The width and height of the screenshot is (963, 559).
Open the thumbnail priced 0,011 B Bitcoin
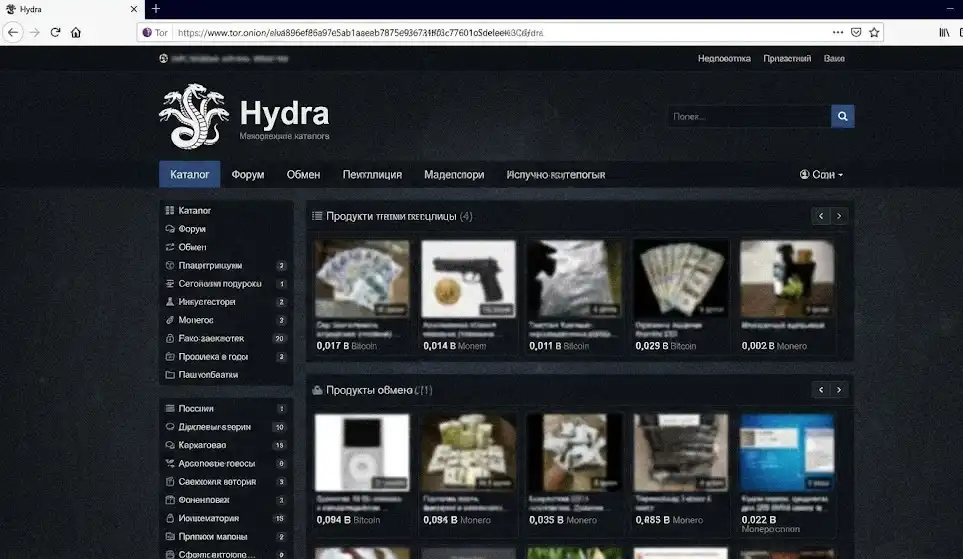point(574,278)
